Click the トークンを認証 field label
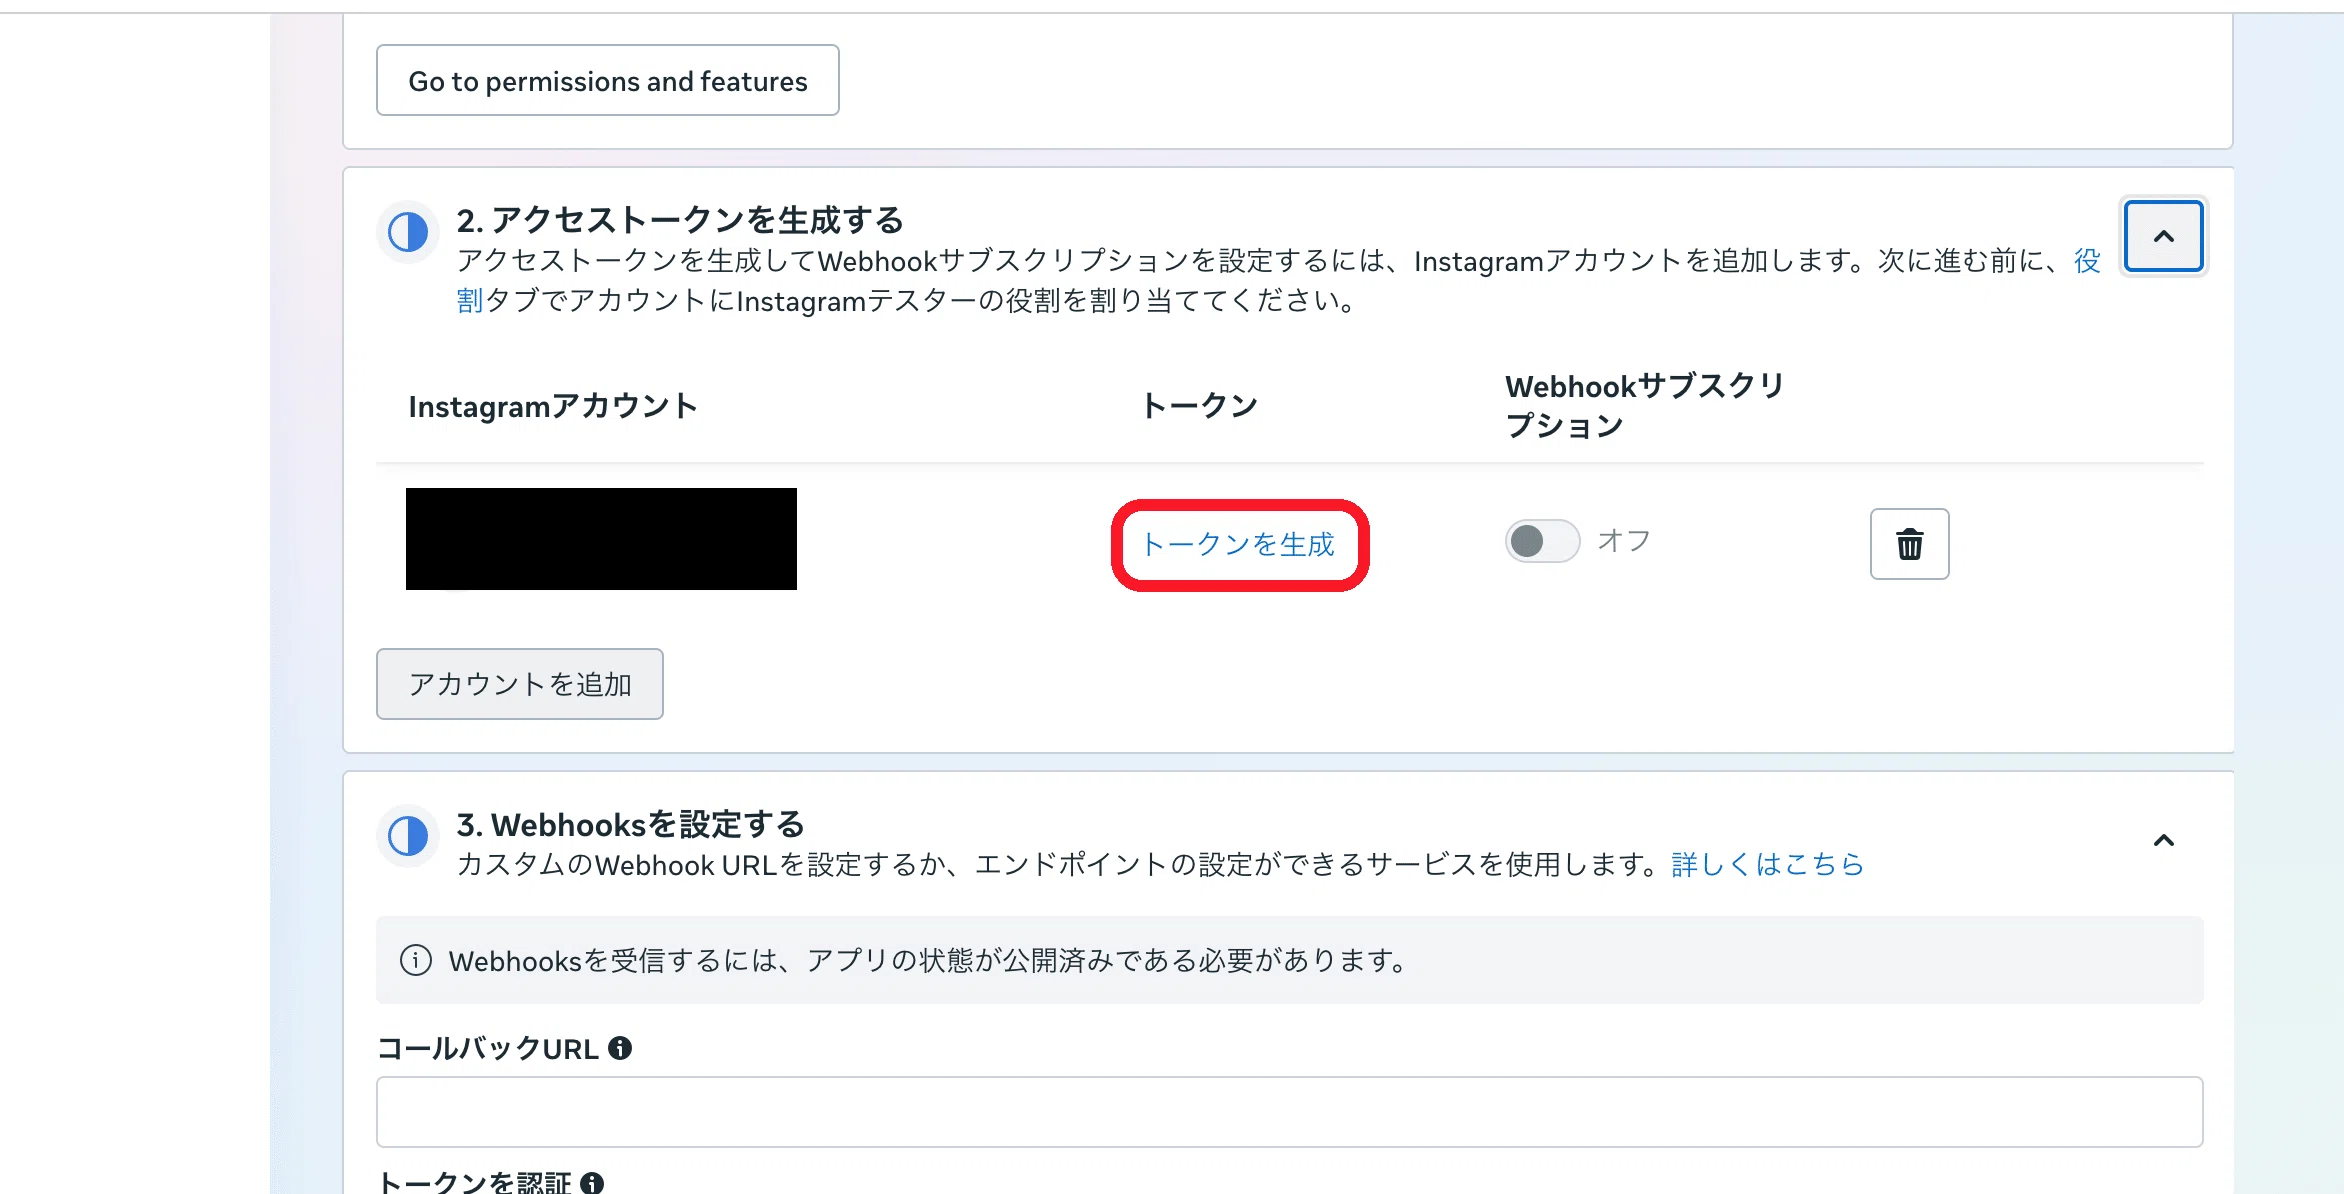This screenshot has width=2344, height=1194. click(x=474, y=1183)
